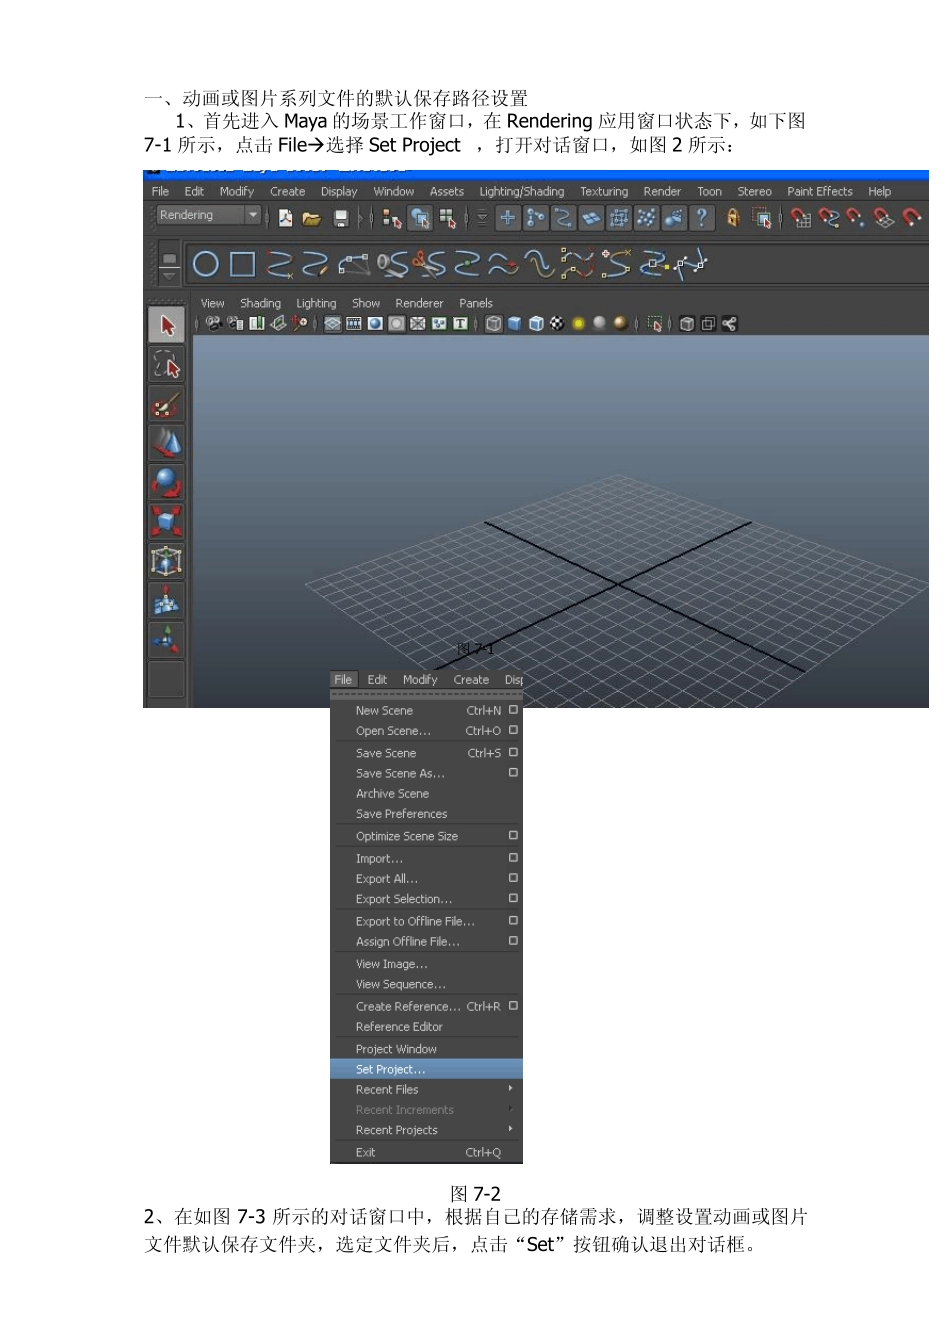Toggle the viewport grid display button
The image size is (950, 1344).
tap(333, 323)
